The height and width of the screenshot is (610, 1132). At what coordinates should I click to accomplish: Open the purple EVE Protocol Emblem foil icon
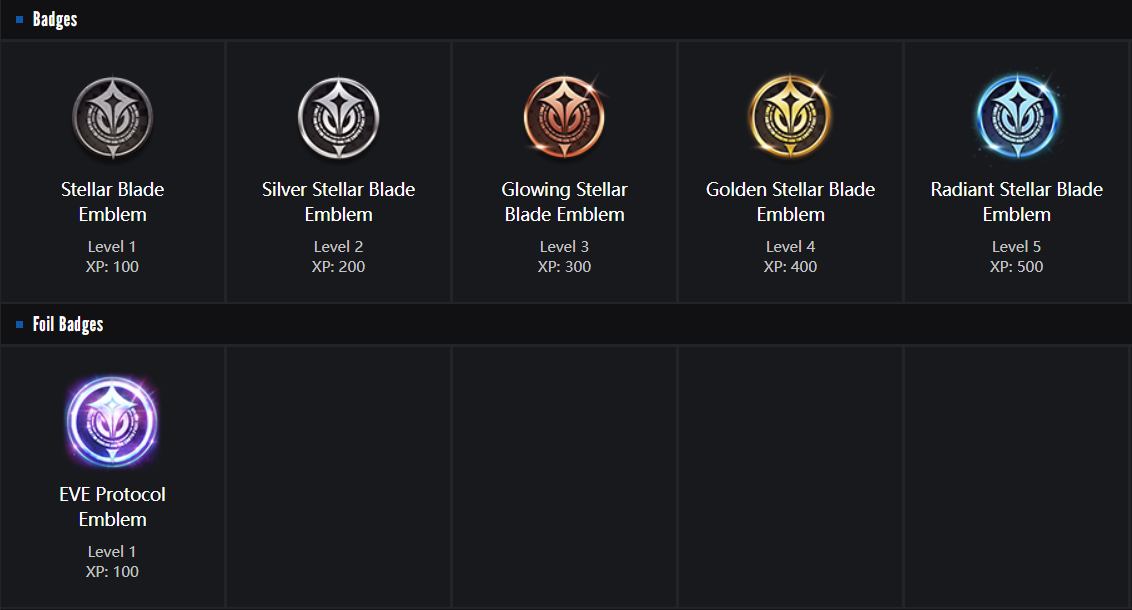tap(113, 423)
